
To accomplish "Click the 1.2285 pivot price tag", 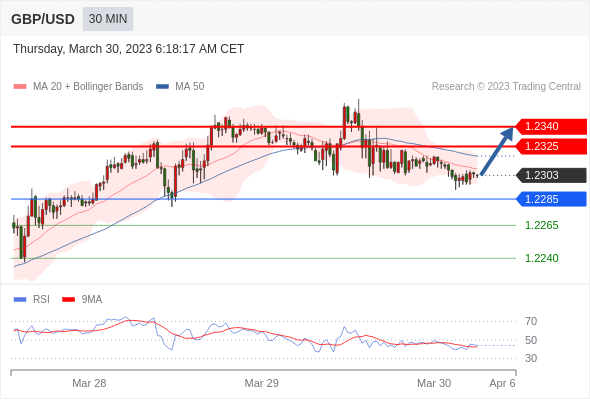I will (551, 199).
